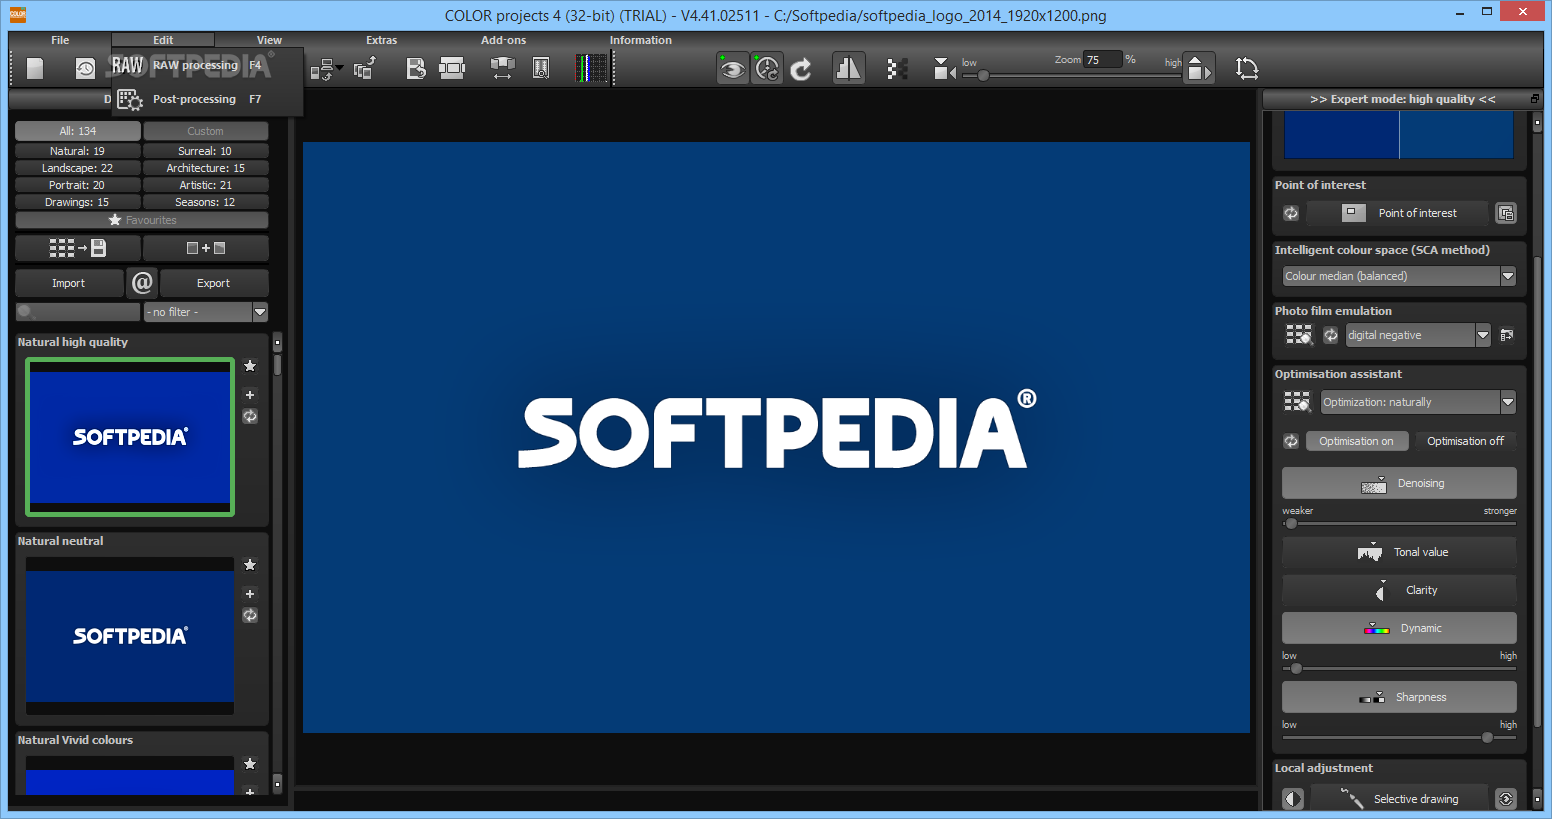The image size is (1552, 819).
Task: Open the 'no filter' dropdown
Action: click(x=206, y=312)
